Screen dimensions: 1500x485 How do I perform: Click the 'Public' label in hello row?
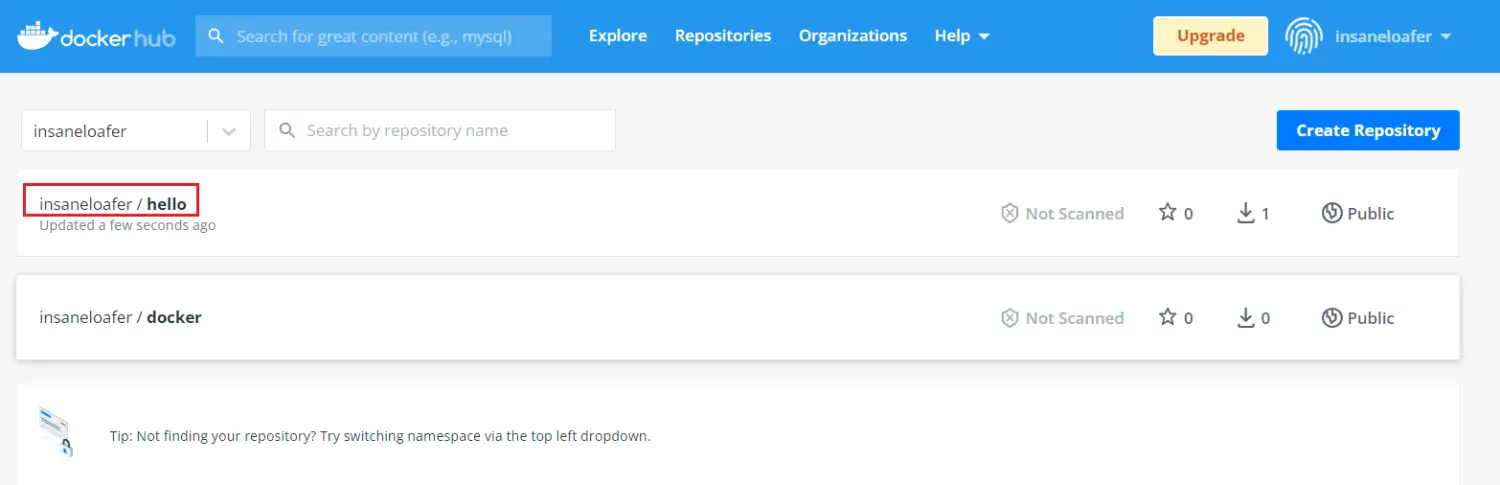coord(1370,213)
